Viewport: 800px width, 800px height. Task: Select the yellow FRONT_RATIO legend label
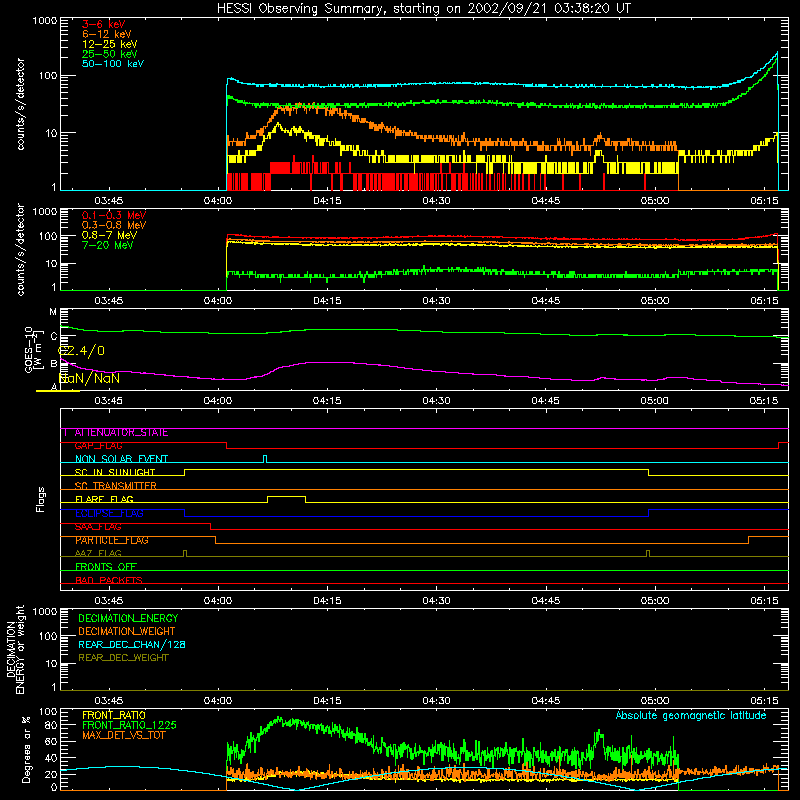pyautogui.click(x=114, y=715)
